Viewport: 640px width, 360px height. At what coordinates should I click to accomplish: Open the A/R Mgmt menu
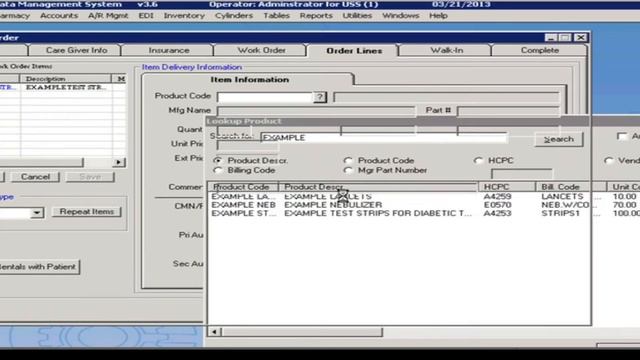[108, 16]
